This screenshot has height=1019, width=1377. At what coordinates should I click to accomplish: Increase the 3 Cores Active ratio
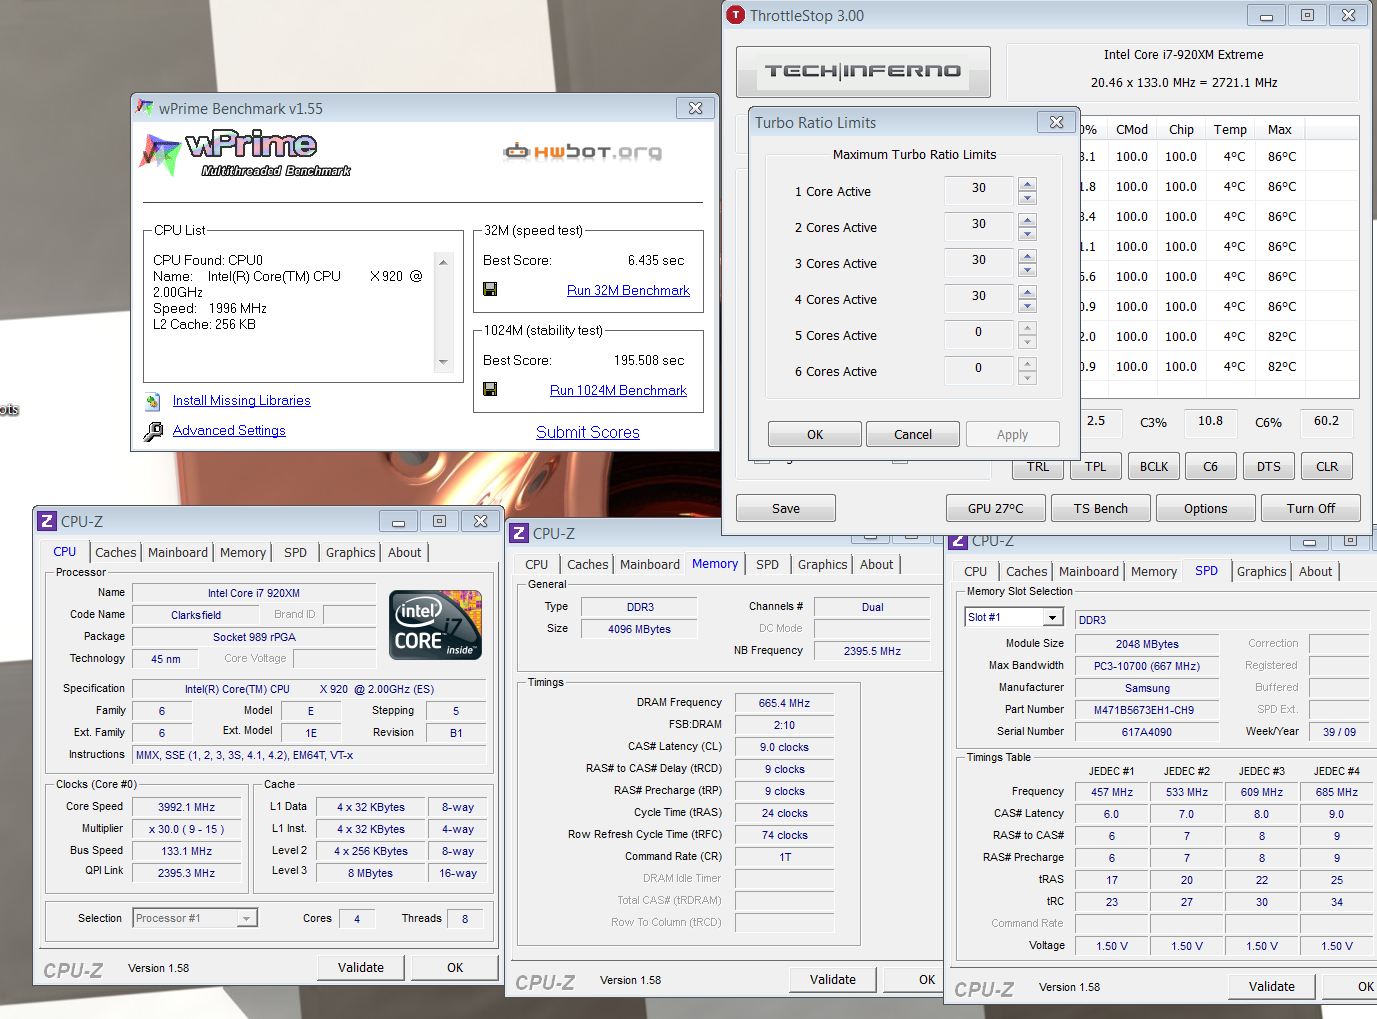(1027, 255)
